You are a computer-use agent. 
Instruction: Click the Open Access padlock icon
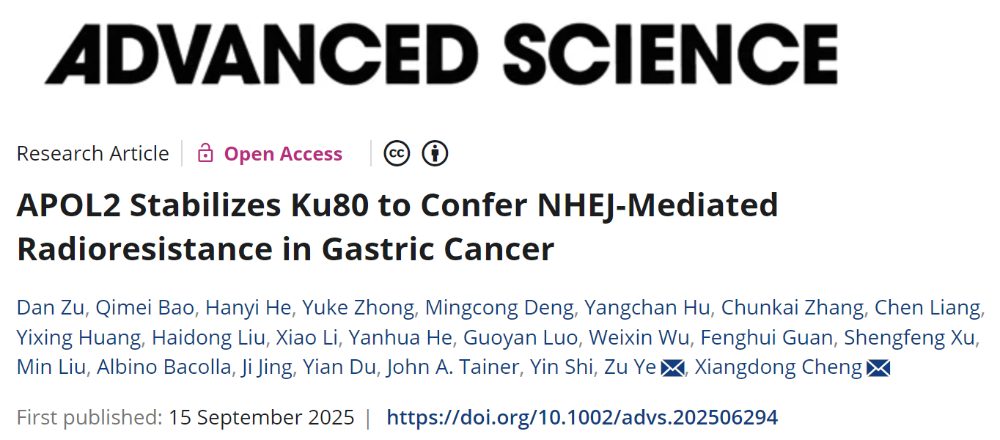tap(206, 153)
